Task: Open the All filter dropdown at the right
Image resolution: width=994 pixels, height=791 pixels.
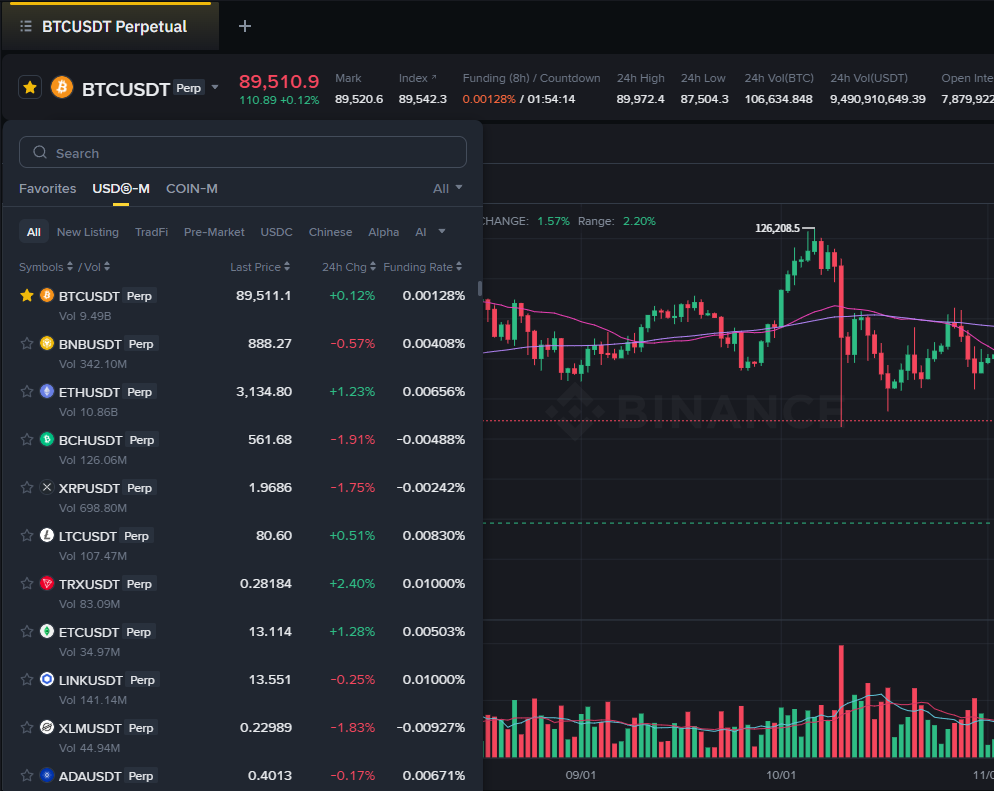Action: (x=448, y=188)
